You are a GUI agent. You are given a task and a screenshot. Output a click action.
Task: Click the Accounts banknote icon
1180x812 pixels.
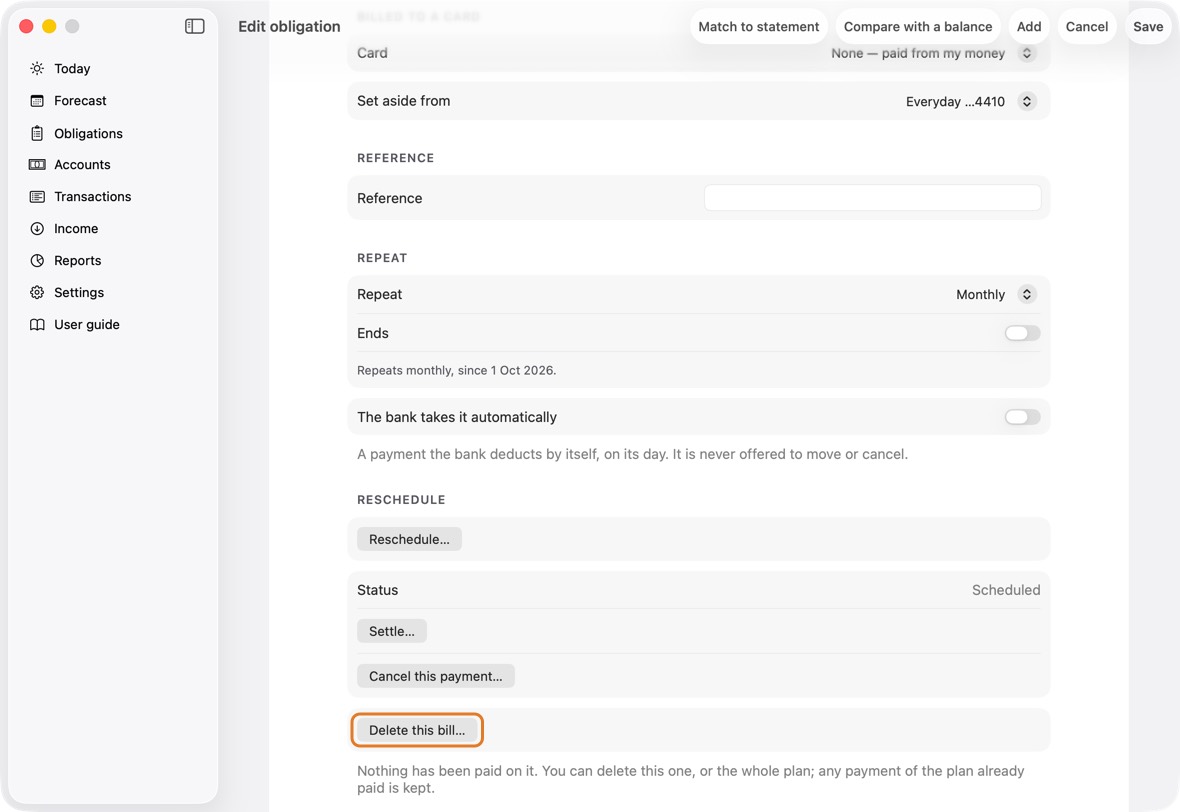[37, 165]
